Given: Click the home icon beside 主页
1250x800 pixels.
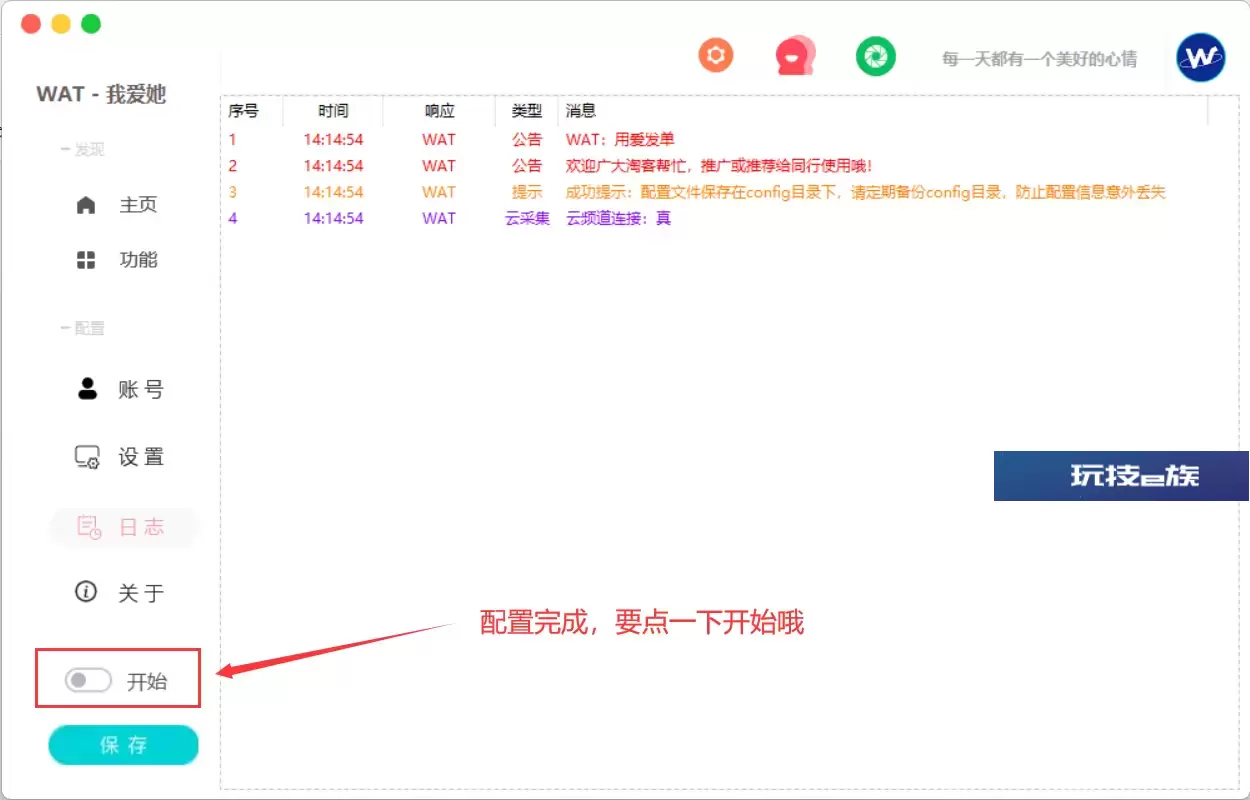Looking at the screenshot, I should [86, 205].
